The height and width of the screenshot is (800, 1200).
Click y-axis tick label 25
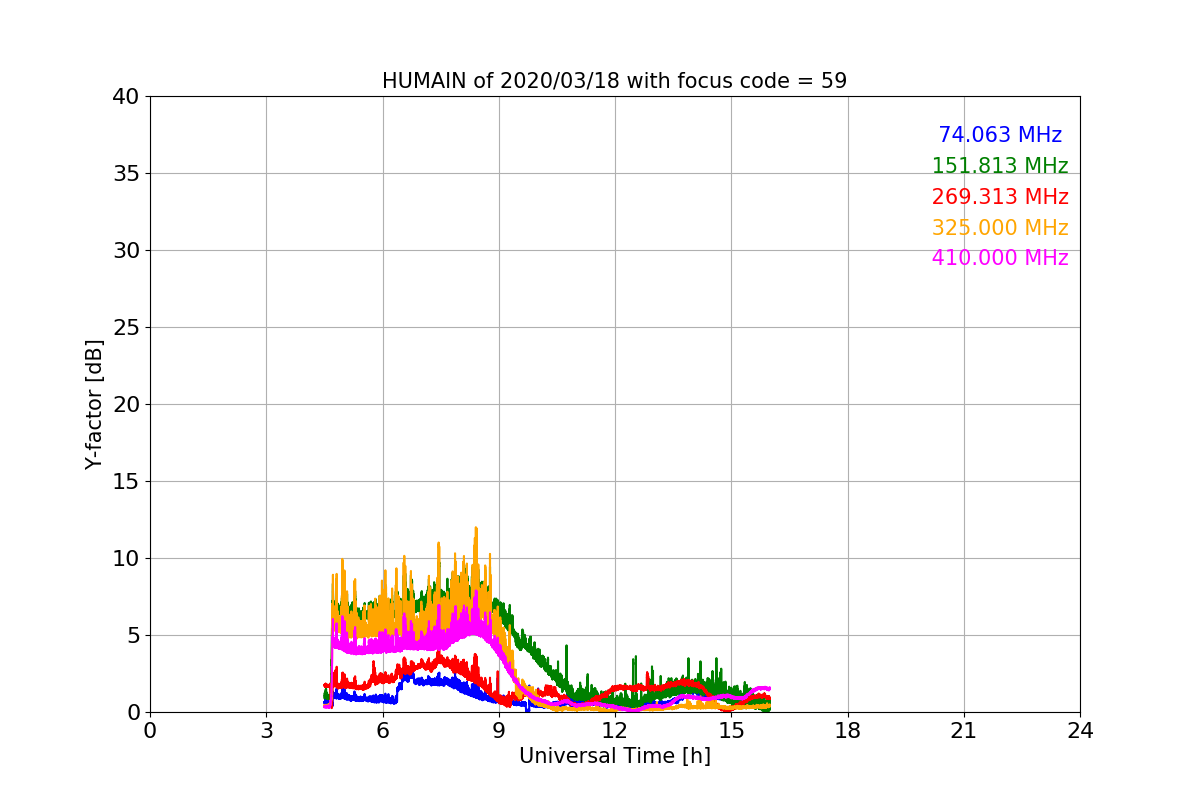[126, 328]
